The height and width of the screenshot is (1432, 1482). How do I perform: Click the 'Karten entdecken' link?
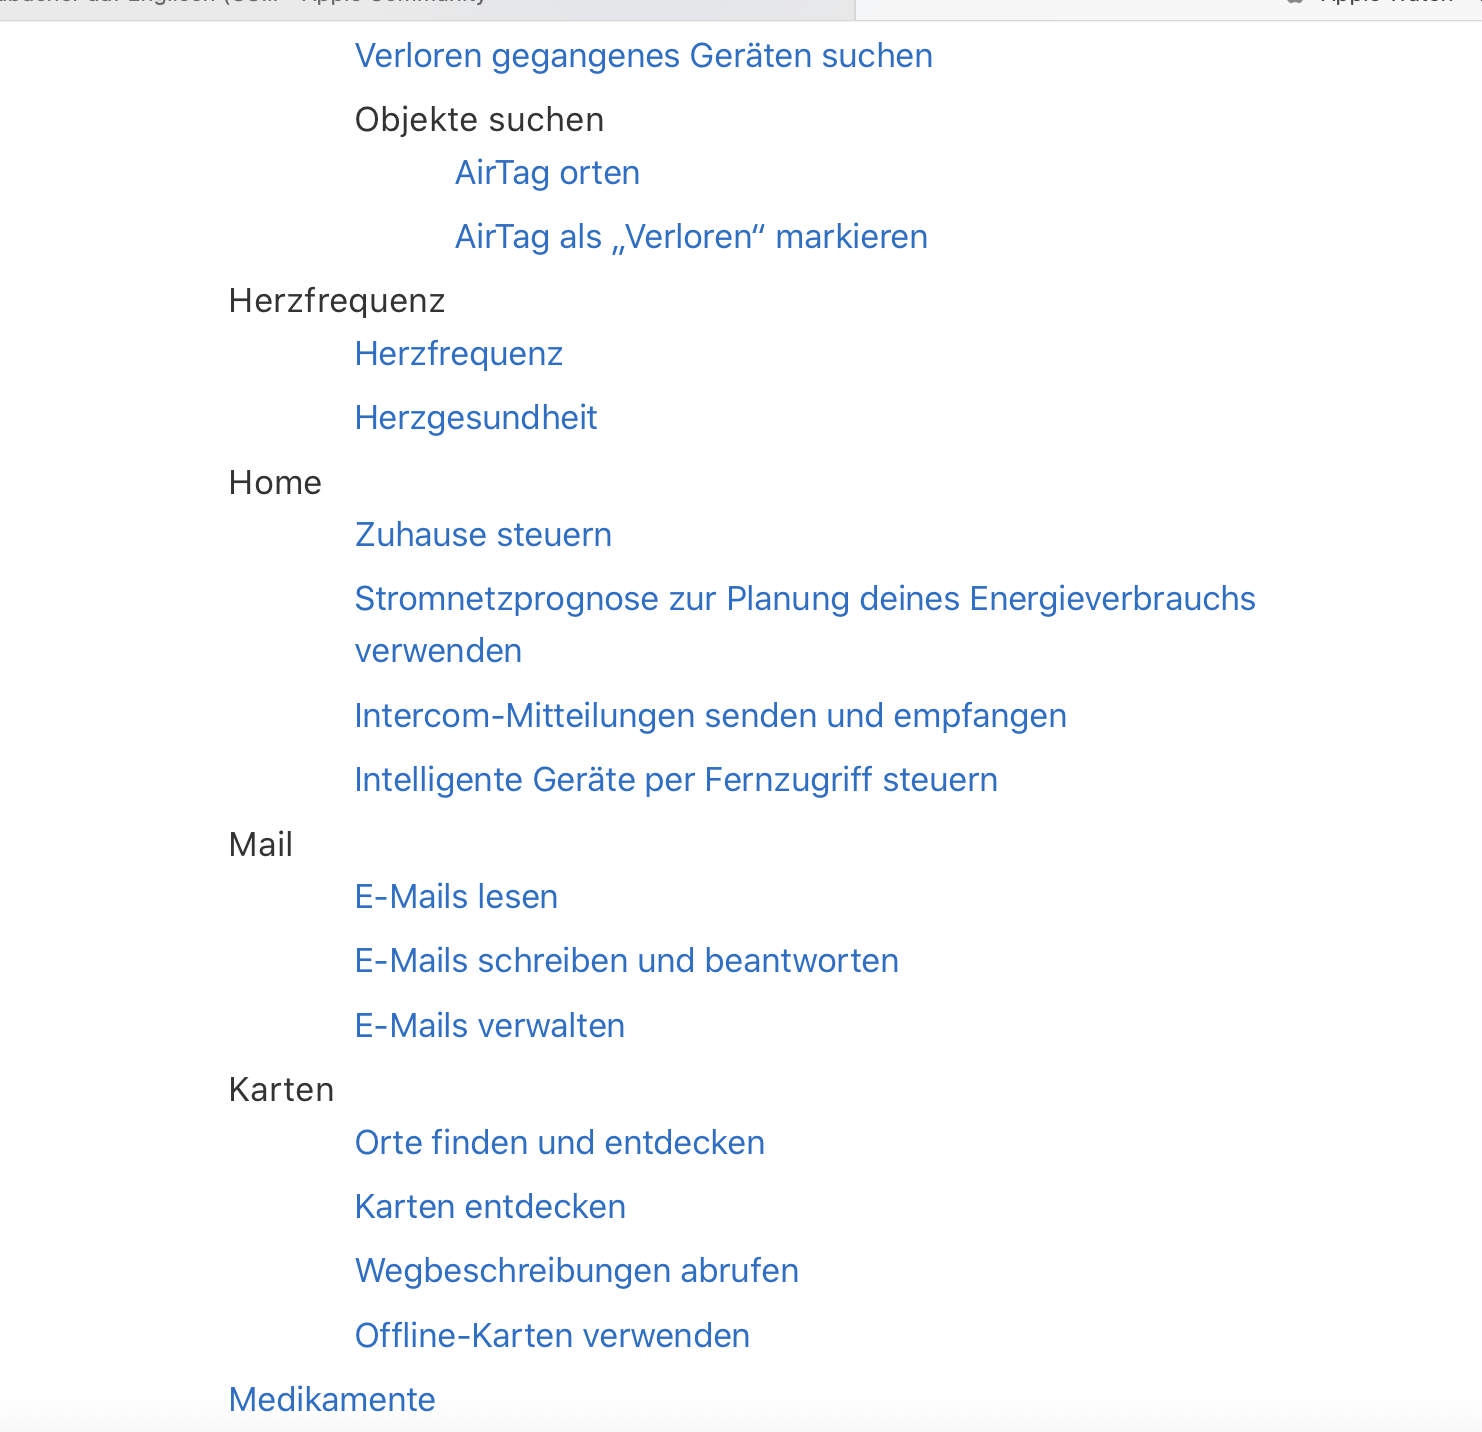(x=490, y=1207)
